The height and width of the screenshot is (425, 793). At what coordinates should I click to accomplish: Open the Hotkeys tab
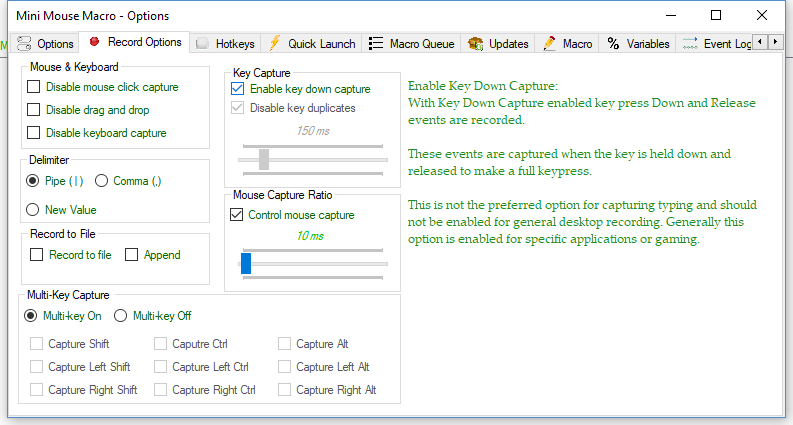[226, 44]
